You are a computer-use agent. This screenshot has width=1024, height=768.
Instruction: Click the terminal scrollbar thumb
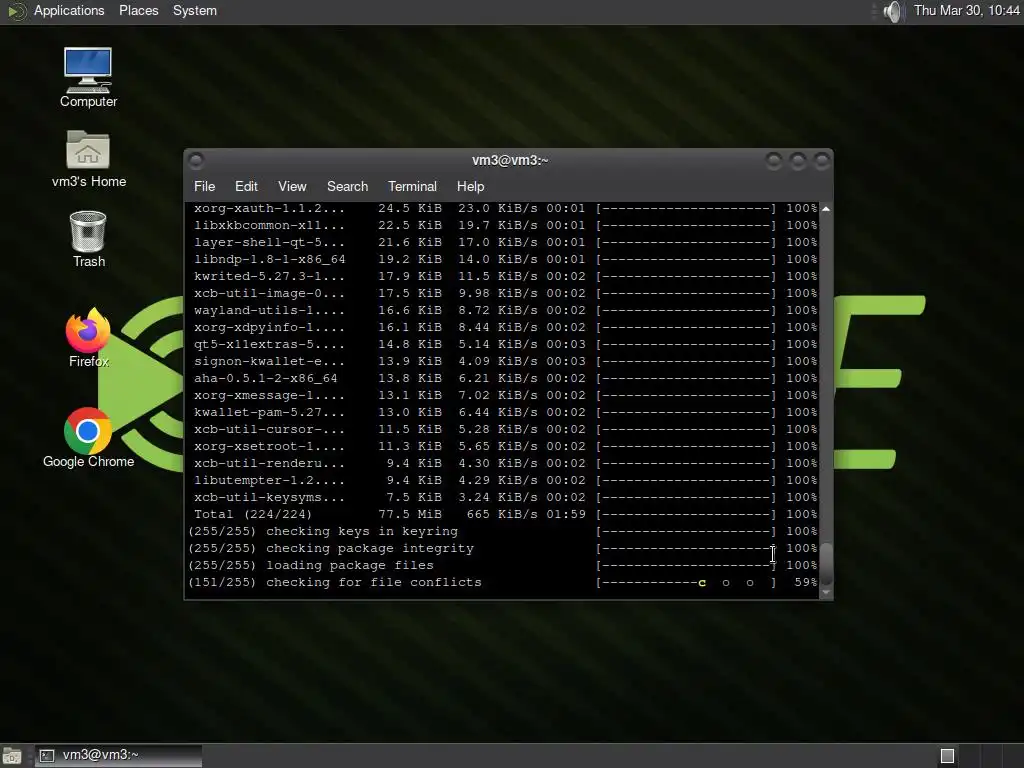pyautogui.click(x=826, y=564)
